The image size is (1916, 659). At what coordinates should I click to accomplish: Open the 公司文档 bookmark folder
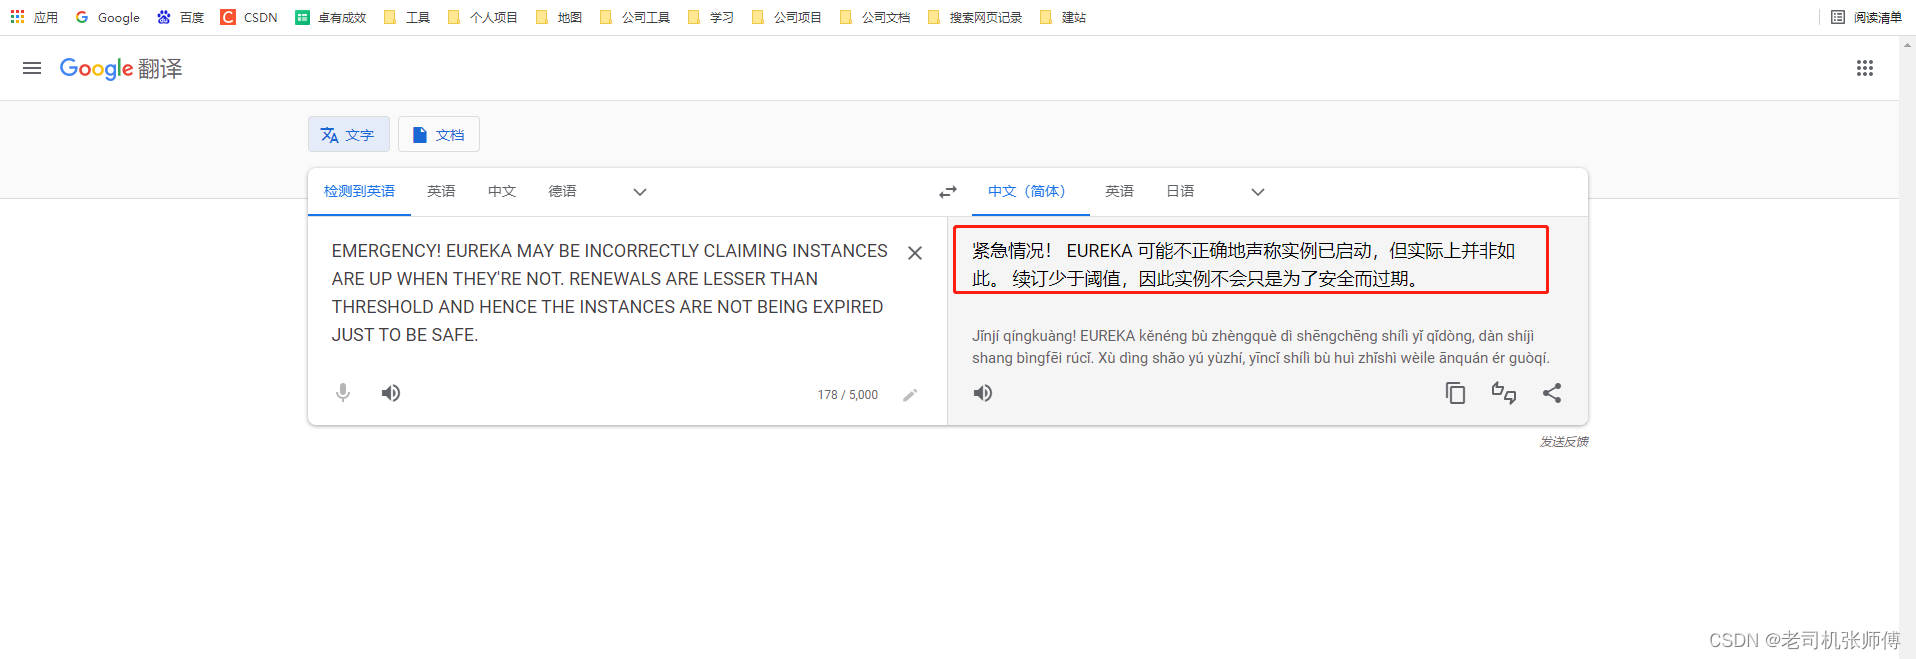pyautogui.click(x=875, y=17)
